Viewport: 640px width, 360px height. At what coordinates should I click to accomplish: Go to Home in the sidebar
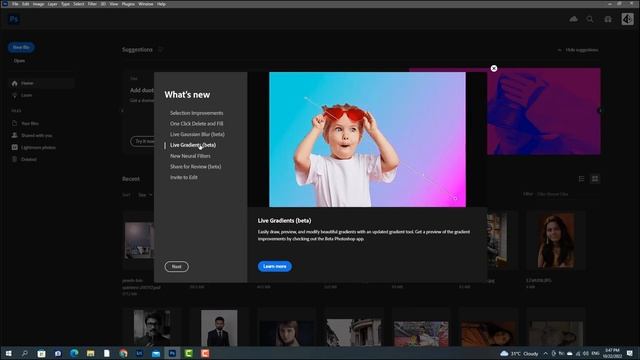(41, 83)
